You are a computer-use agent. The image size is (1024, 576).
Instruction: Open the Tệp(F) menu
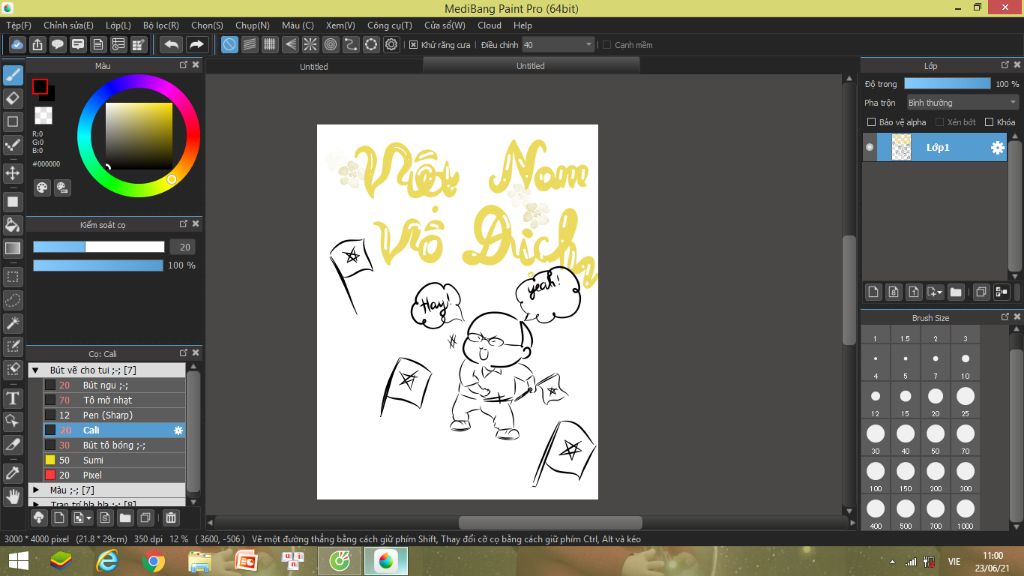[x=19, y=25]
